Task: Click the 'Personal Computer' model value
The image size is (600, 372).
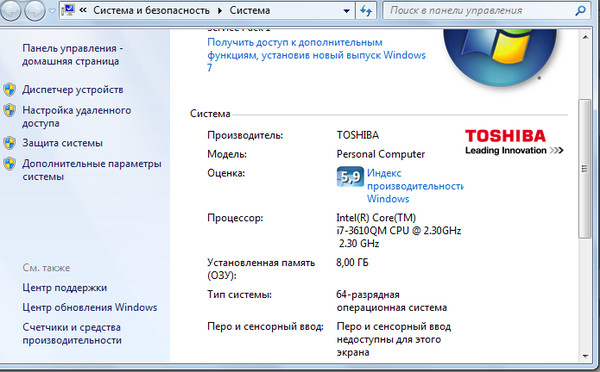Action: (x=380, y=154)
